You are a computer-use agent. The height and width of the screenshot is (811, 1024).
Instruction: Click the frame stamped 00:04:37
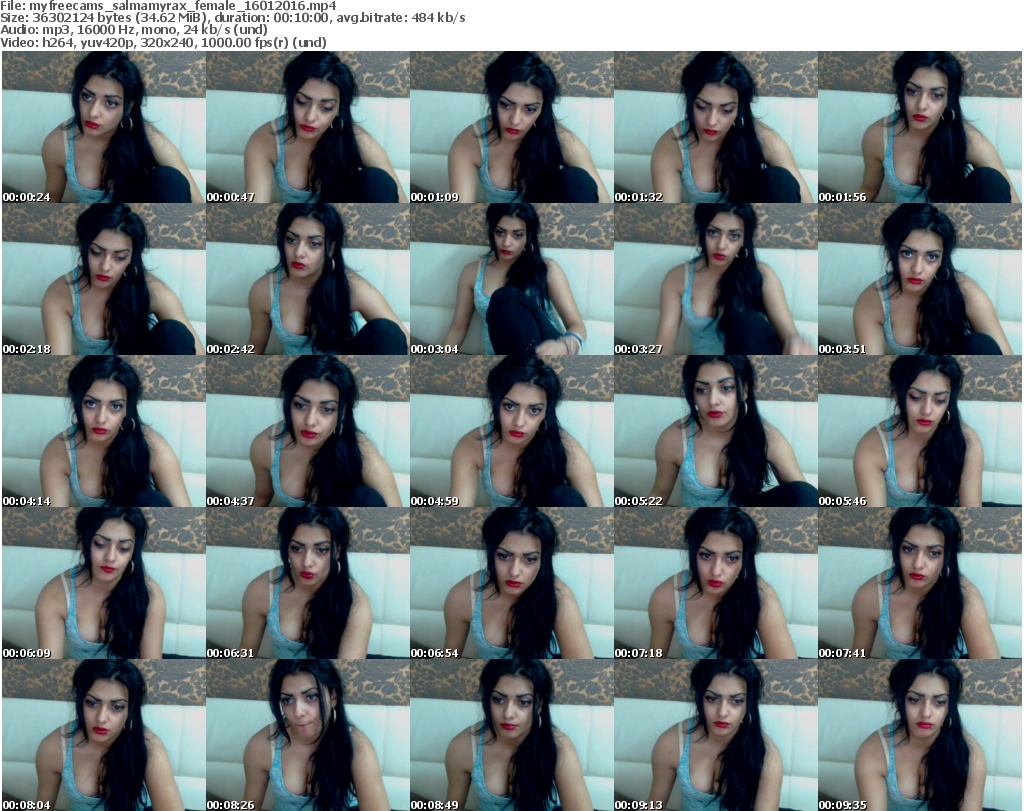coord(308,431)
